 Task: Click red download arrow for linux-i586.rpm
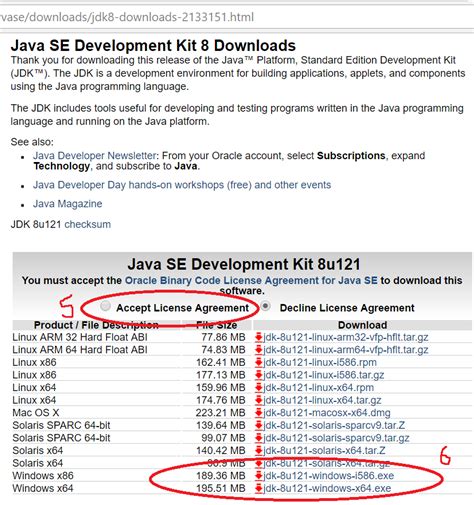click(259, 362)
